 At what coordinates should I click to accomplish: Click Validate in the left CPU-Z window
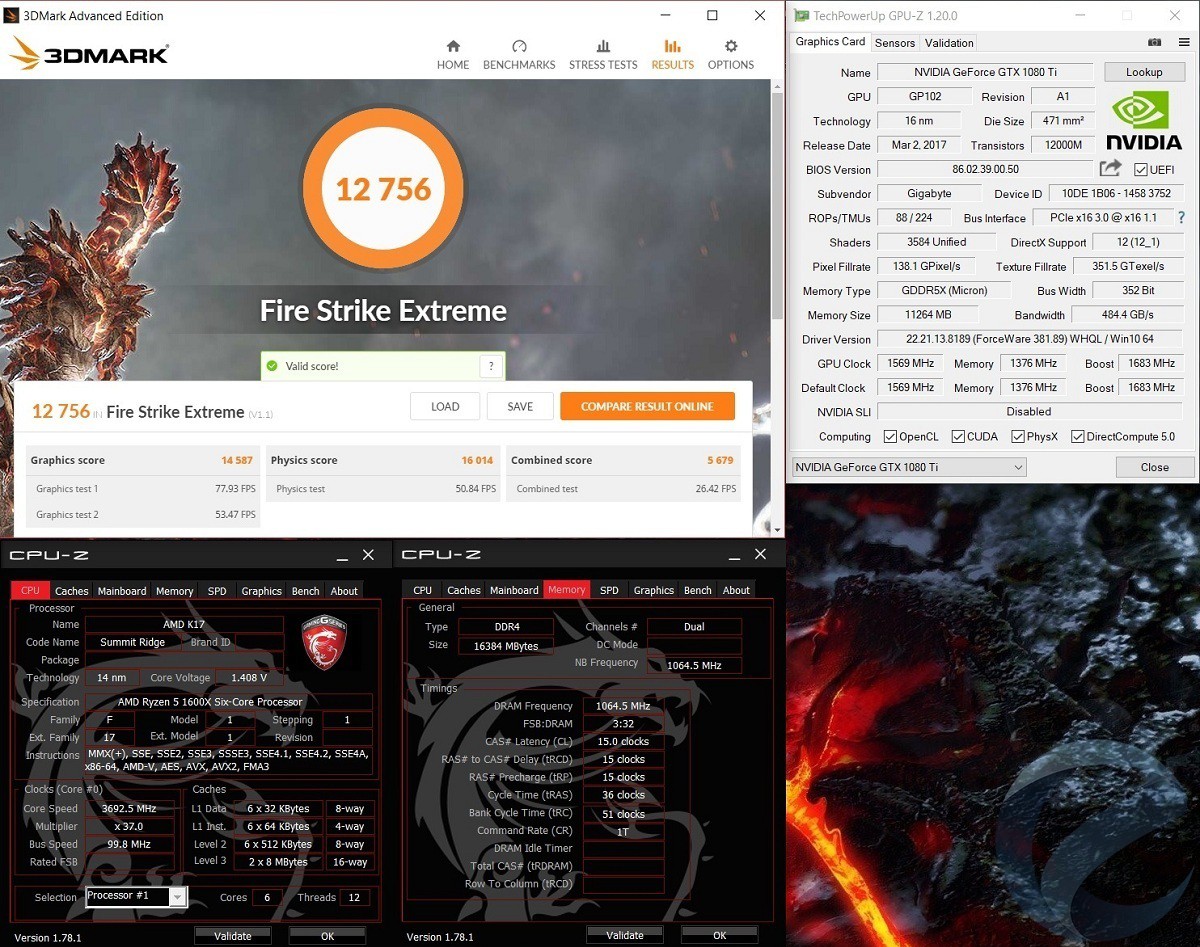click(x=233, y=936)
